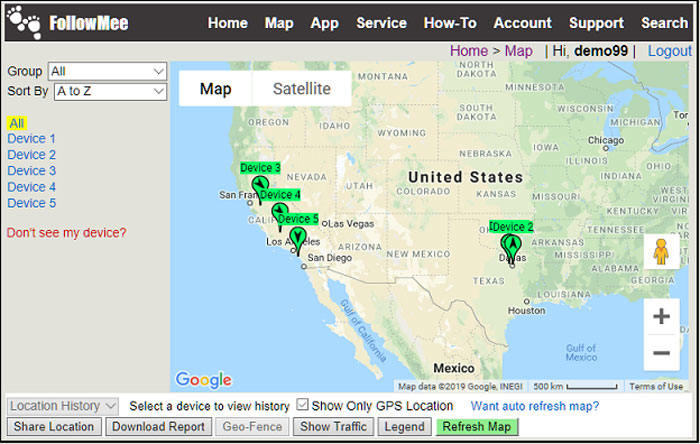Click the Show Traffic button
Viewport: 700px width, 444px height.
point(333,427)
